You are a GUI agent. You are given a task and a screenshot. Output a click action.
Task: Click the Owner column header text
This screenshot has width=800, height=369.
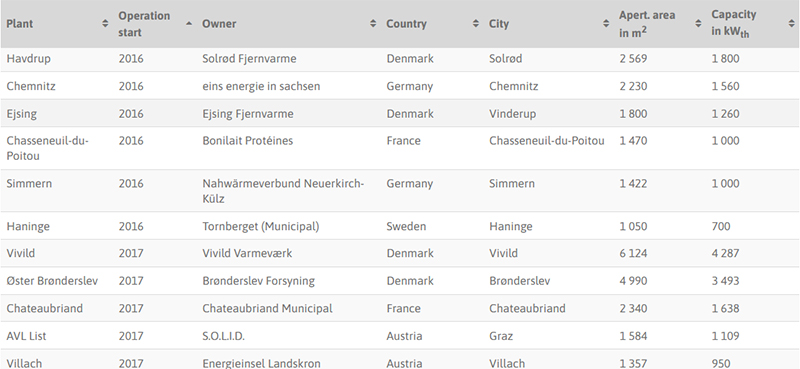point(219,23)
